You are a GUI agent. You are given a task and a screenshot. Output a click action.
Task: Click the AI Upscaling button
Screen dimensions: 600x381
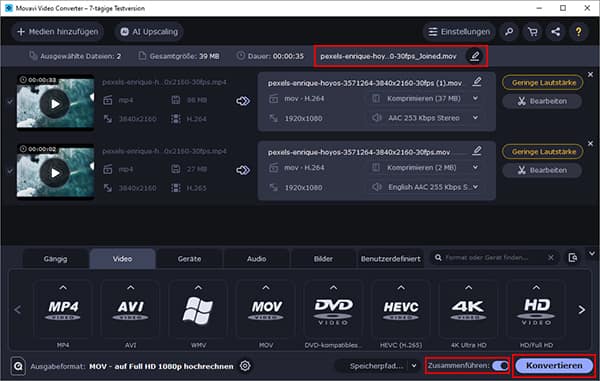coord(149,32)
